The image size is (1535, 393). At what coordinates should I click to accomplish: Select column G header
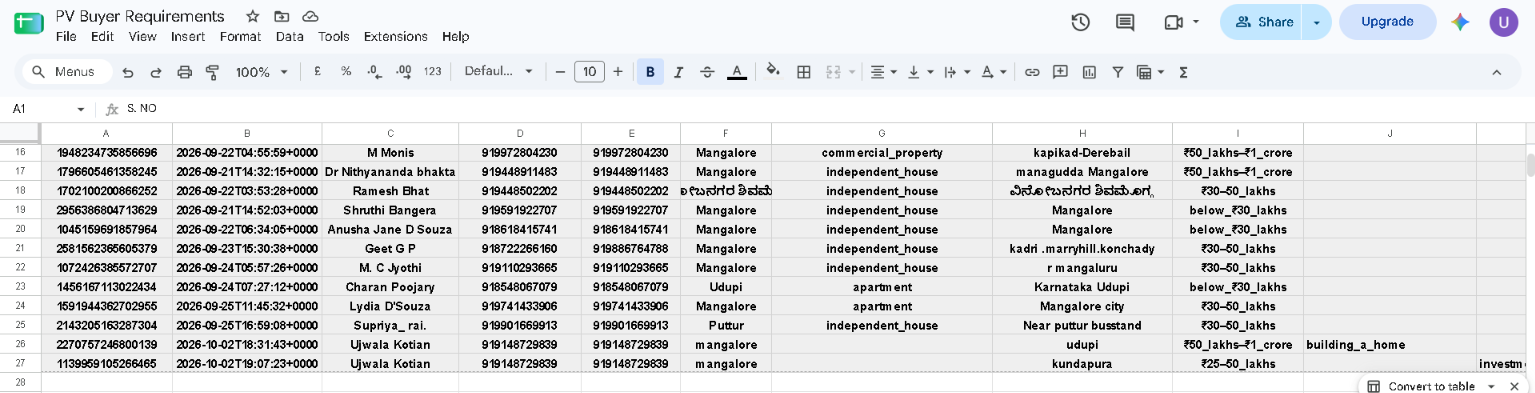881,133
